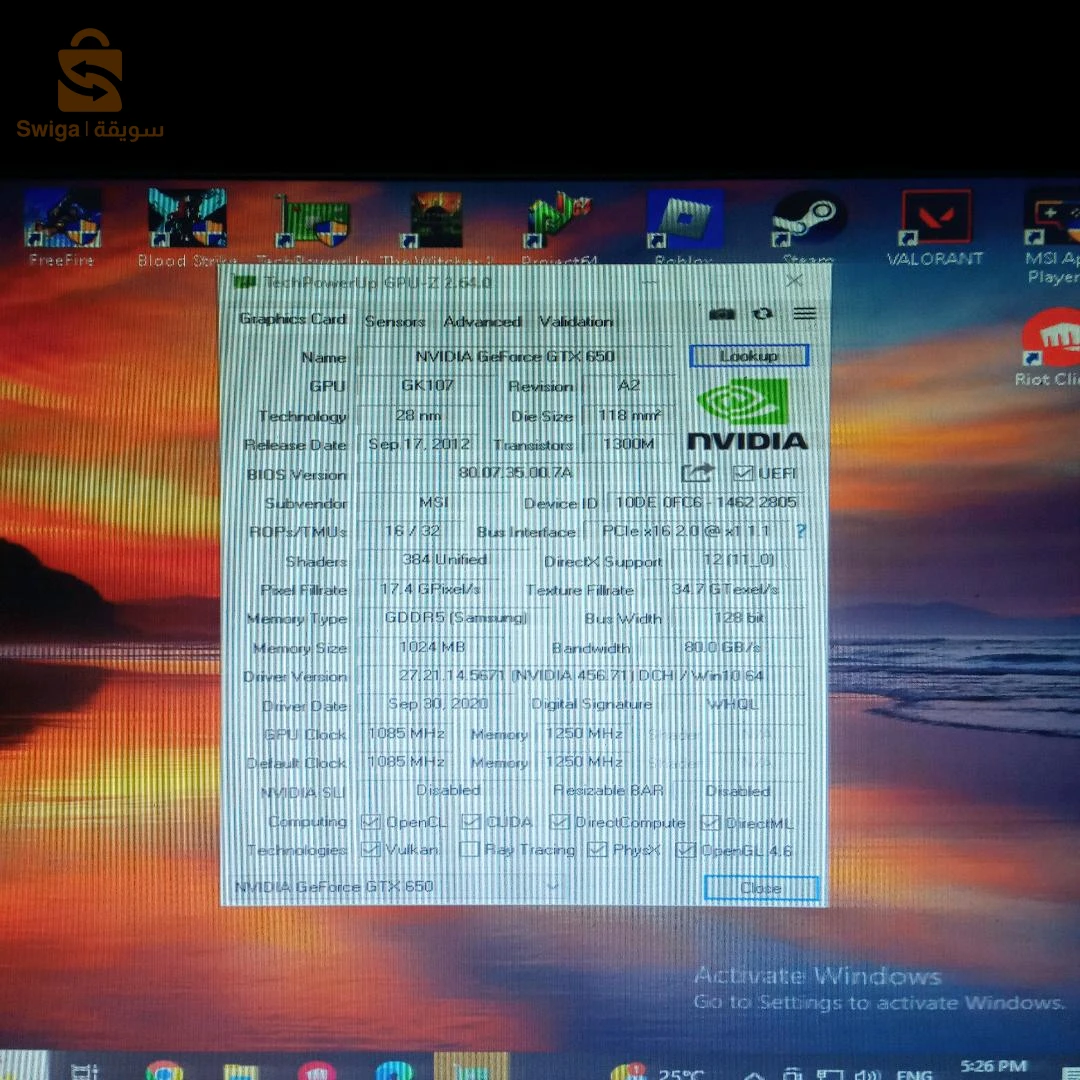Enable the Ray Tracing checkbox

pyautogui.click(x=468, y=849)
